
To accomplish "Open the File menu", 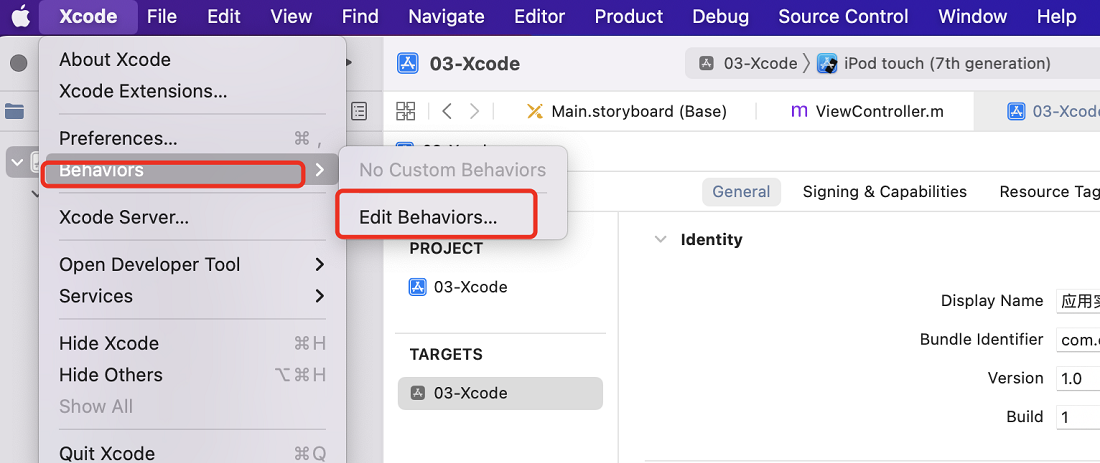I will [x=162, y=17].
